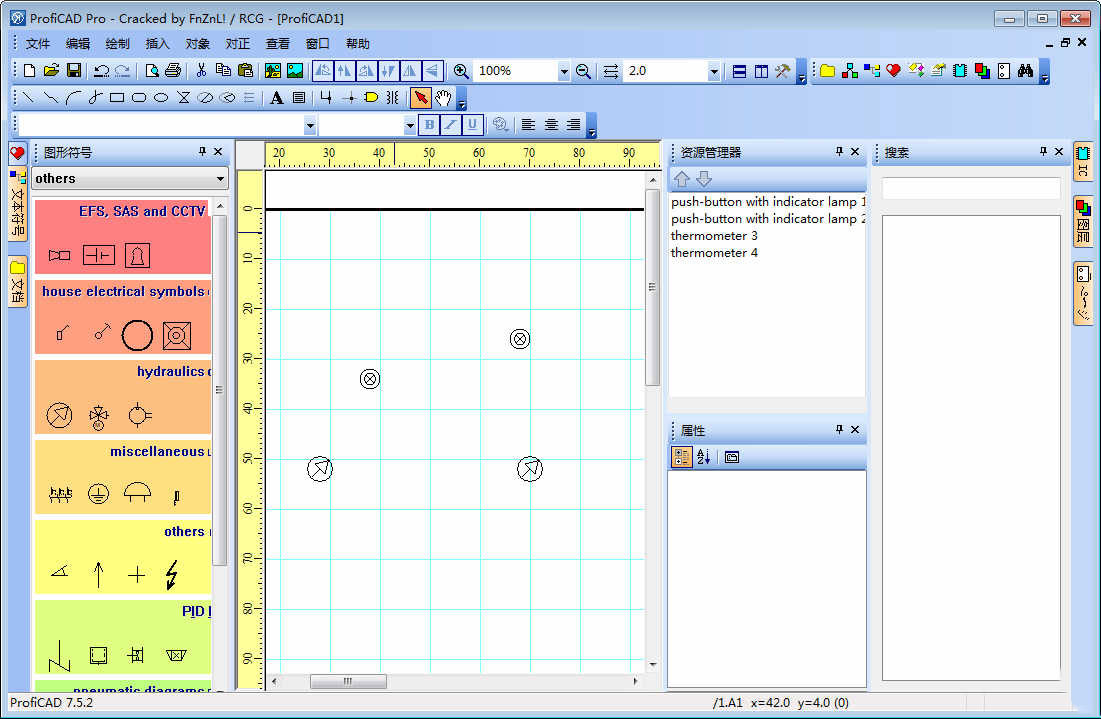Open the zoom 100% dropdown

(x=563, y=71)
